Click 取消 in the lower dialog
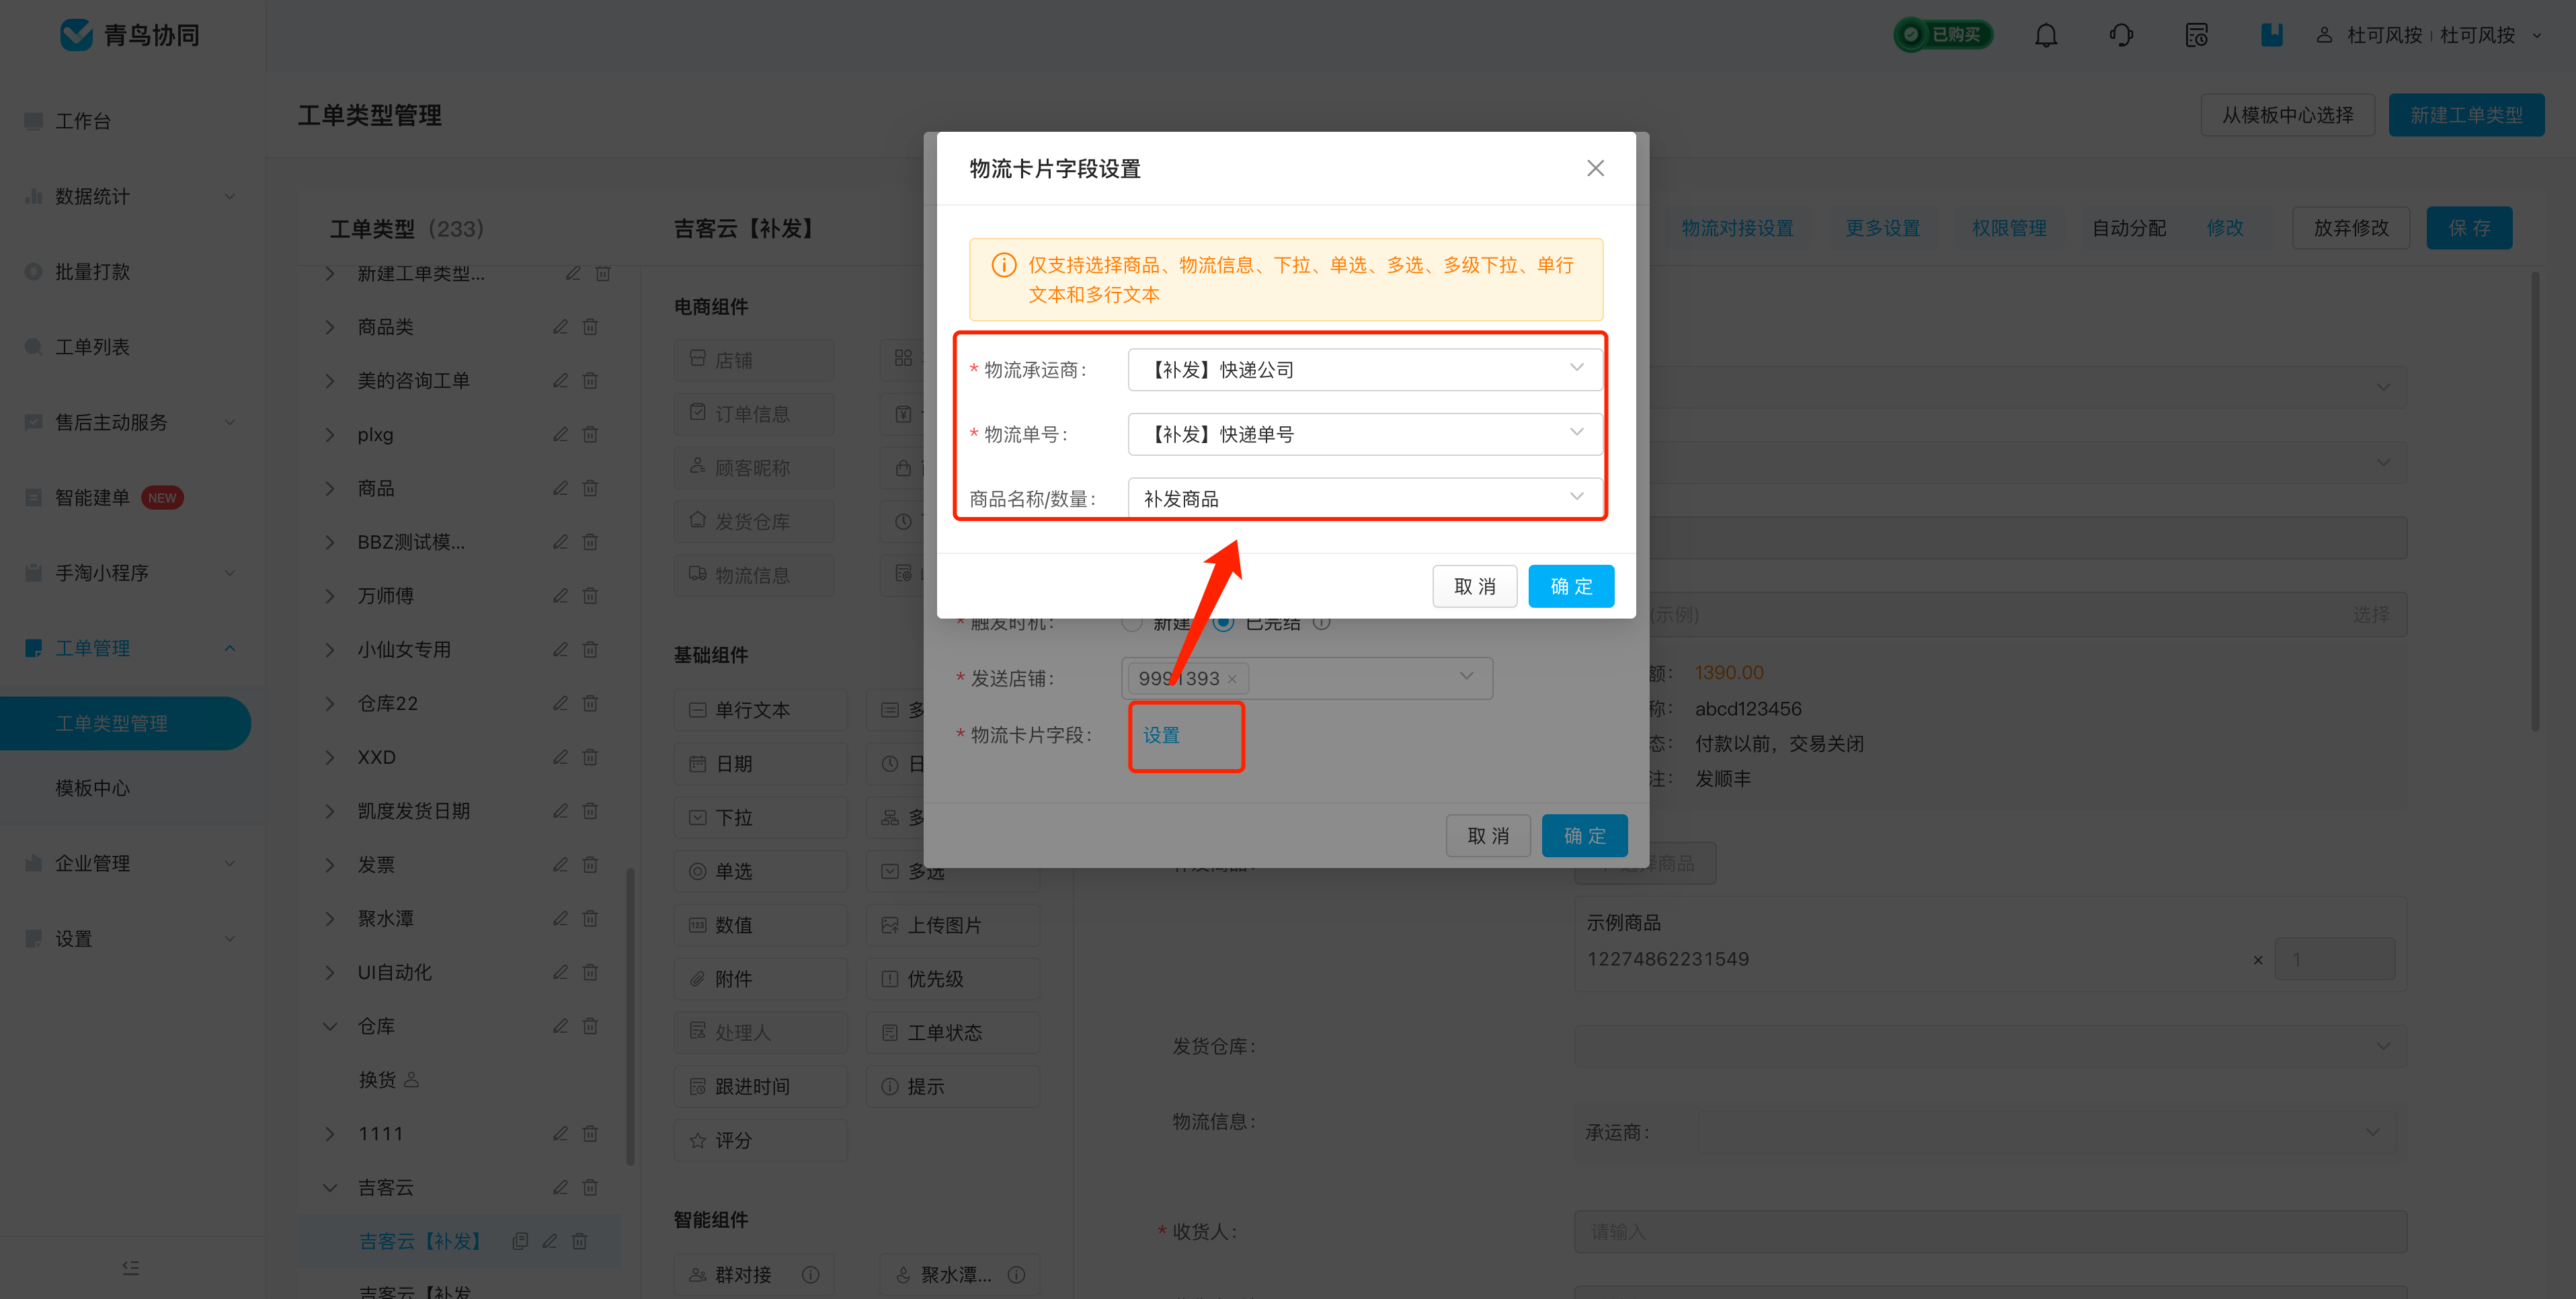 click(1488, 835)
